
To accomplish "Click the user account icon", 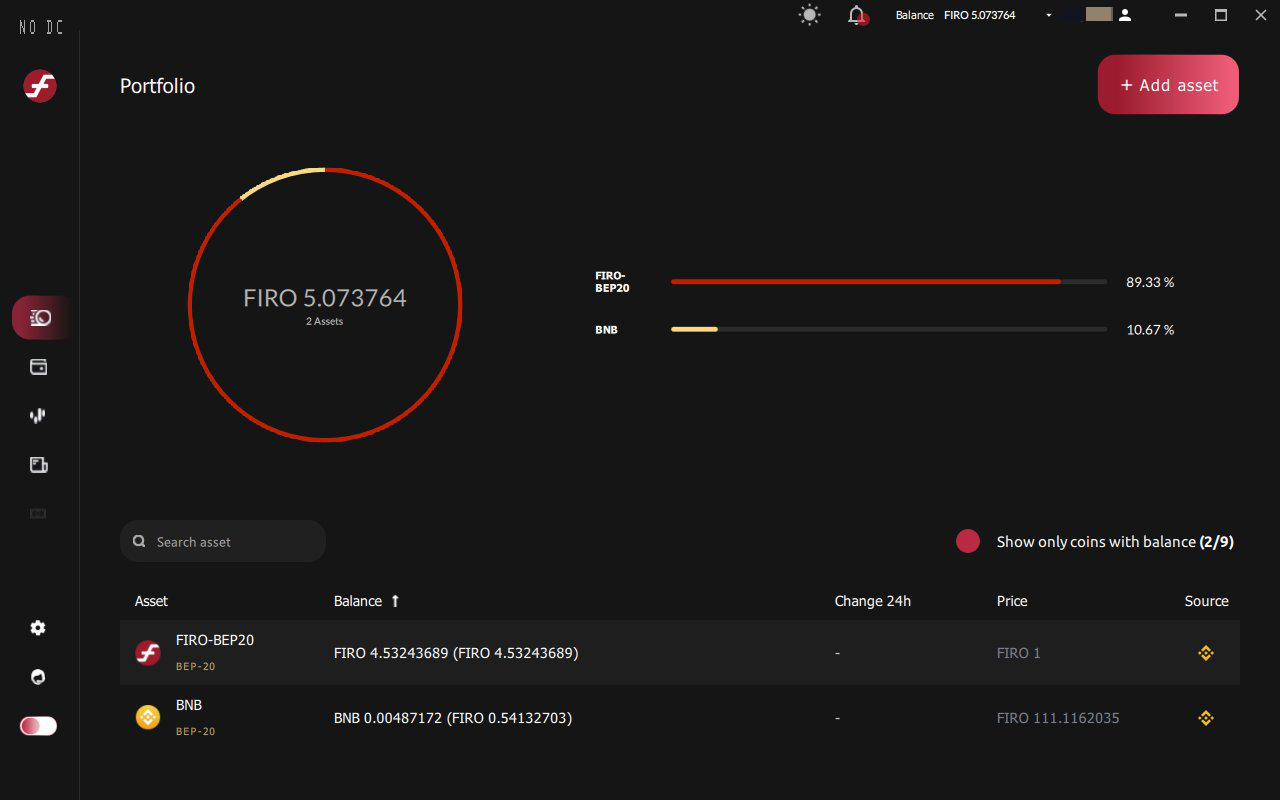I will pyautogui.click(x=1125, y=15).
